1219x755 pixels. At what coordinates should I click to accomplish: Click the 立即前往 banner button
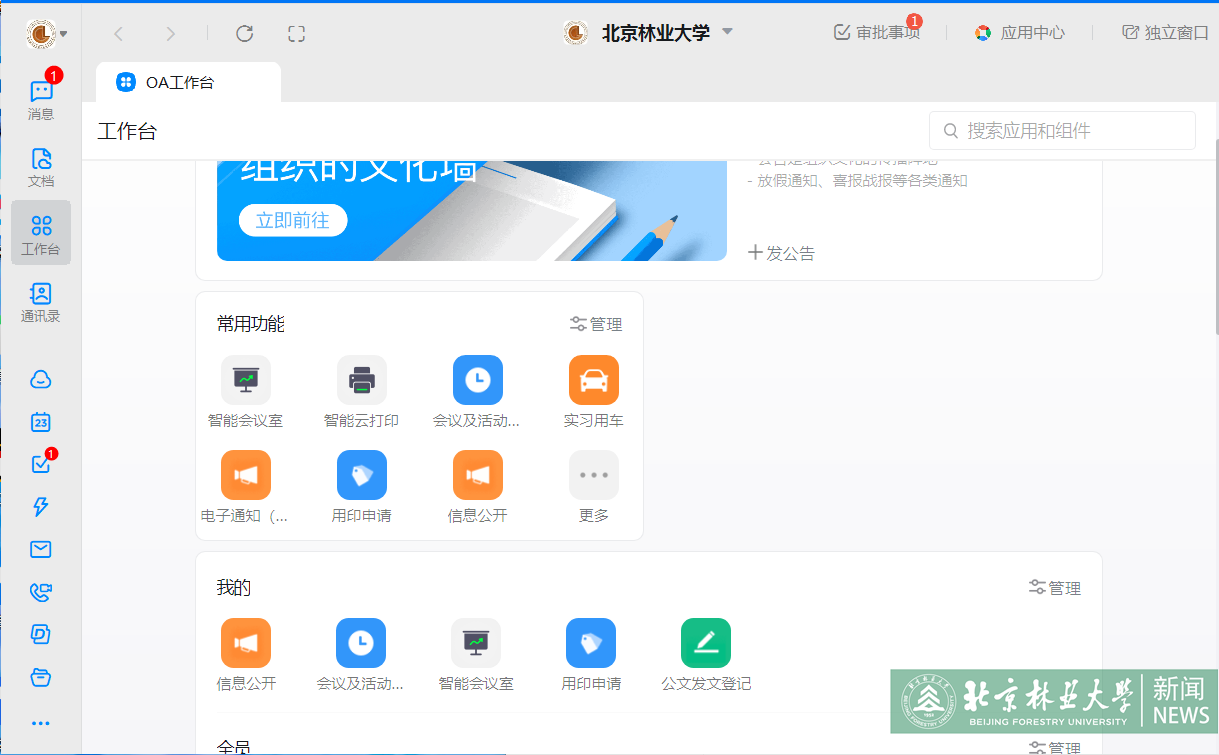(x=293, y=220)
